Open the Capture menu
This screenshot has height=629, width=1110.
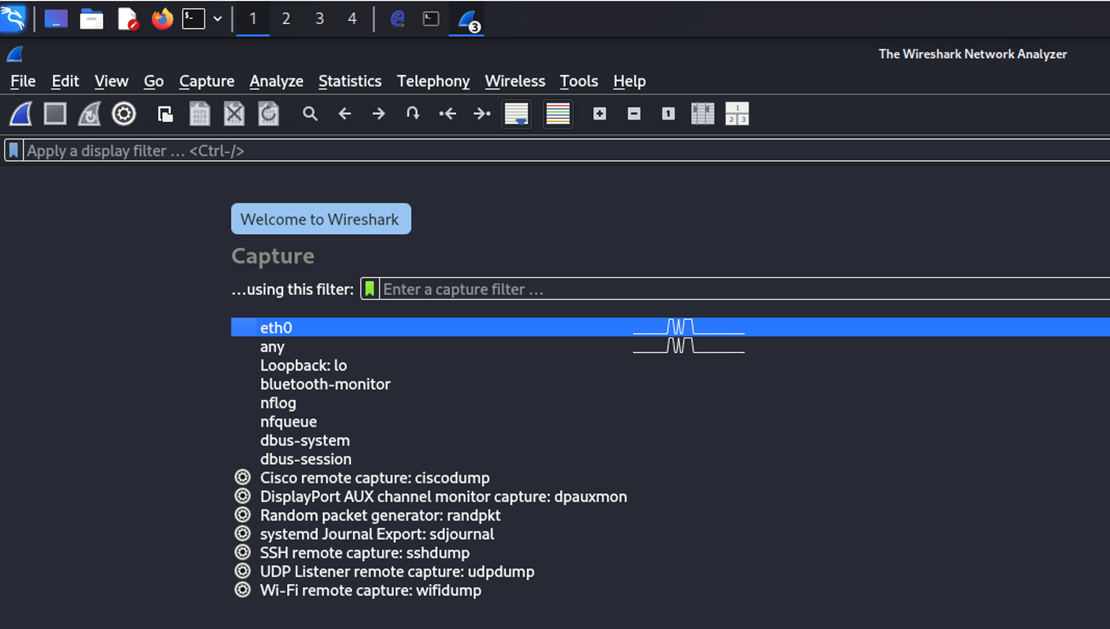(207, 81)
